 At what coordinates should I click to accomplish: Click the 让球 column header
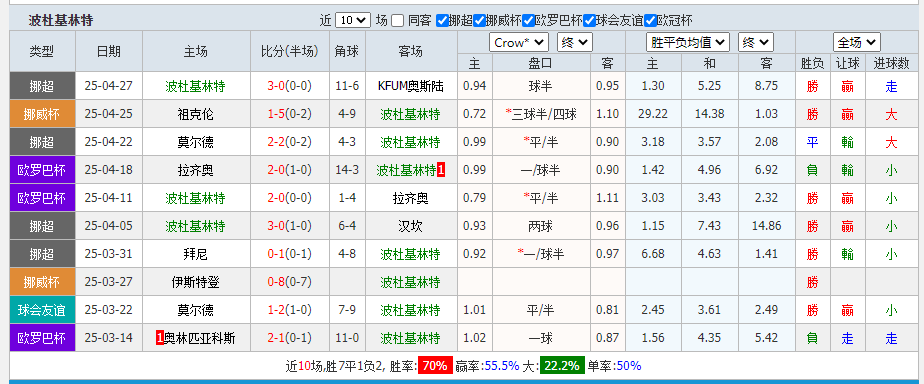click(x=847, y=63)
